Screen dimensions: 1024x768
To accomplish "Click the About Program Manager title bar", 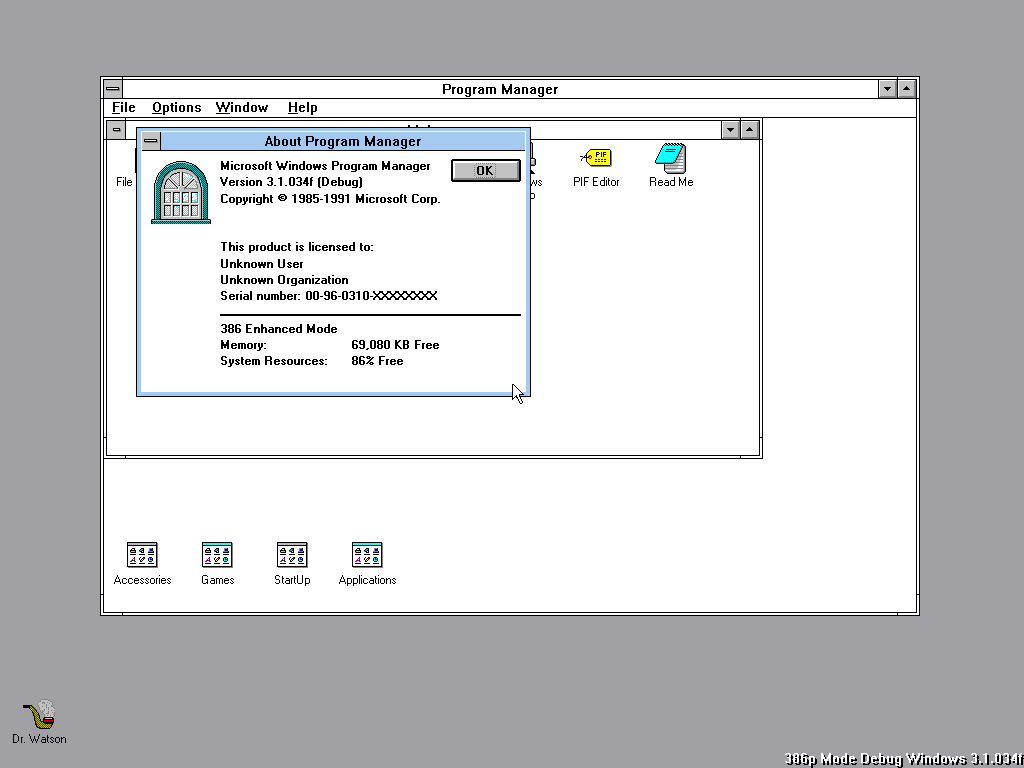I will point(342,141).
